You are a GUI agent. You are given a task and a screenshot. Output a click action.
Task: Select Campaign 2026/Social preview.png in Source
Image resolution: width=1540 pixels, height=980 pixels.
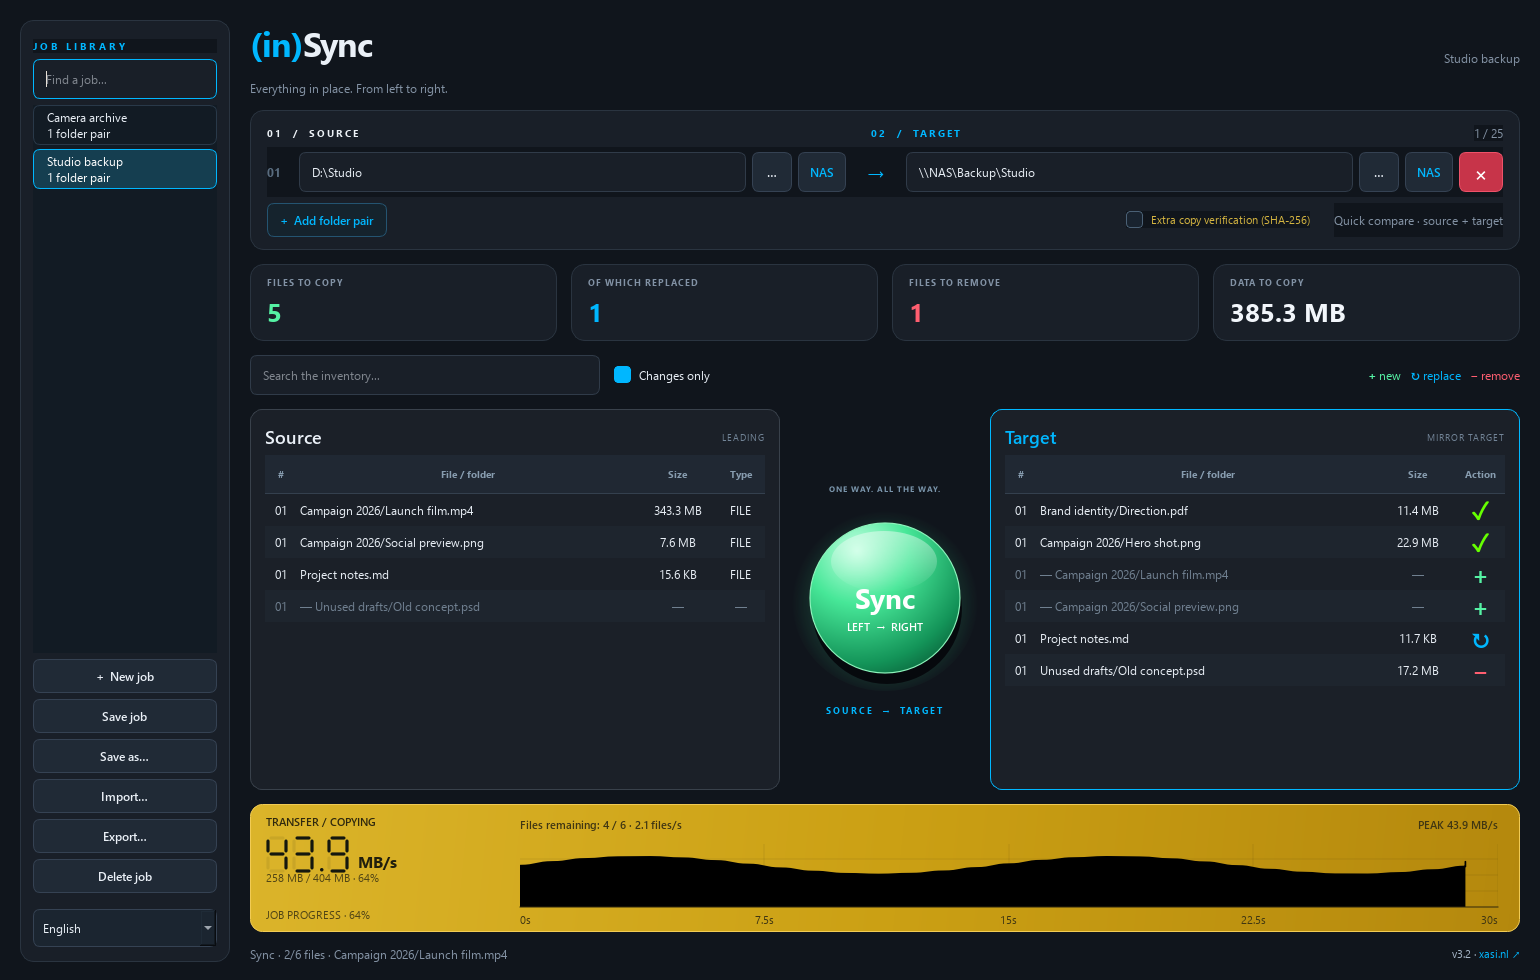(515, 543)
